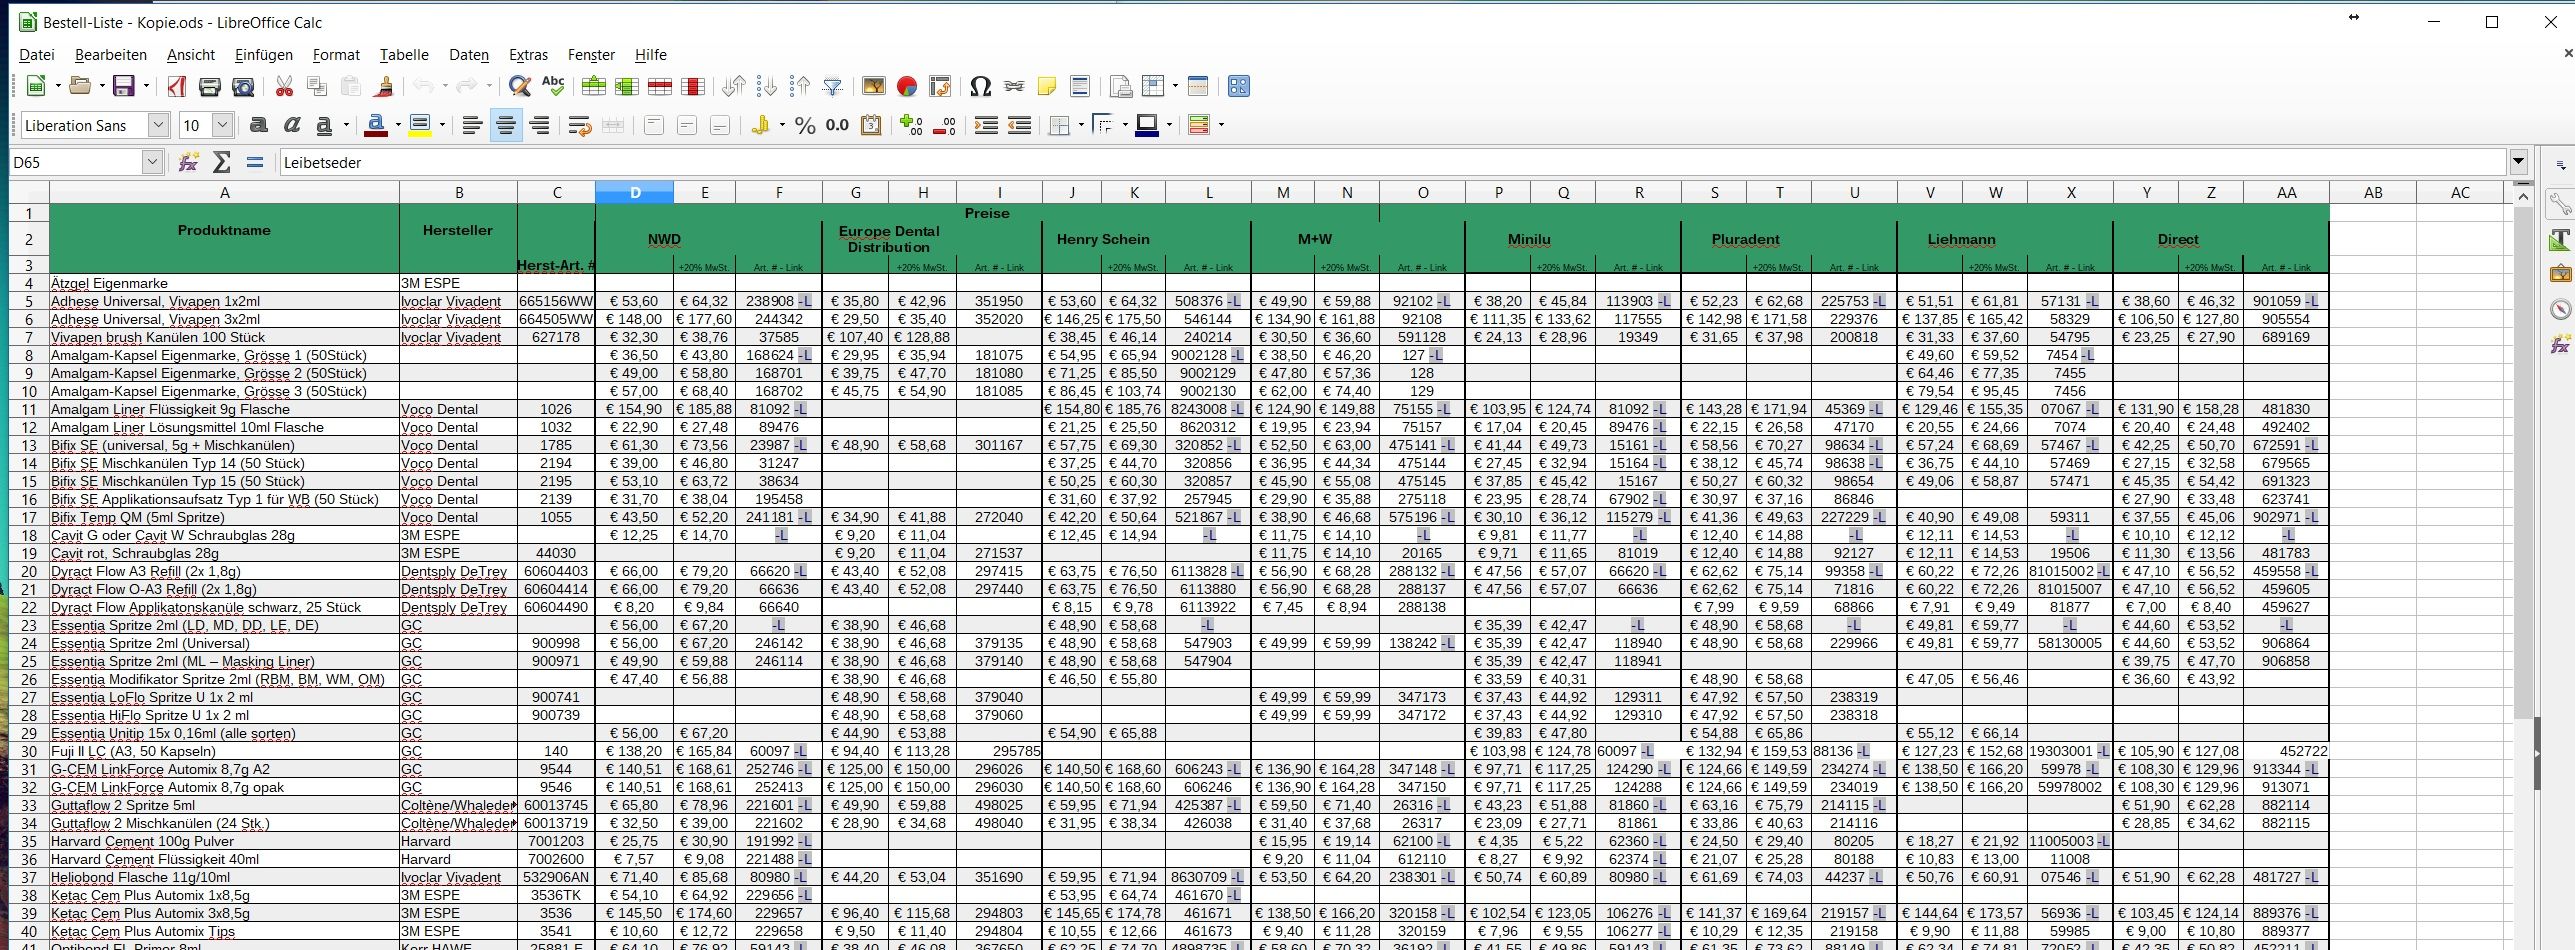Select column D header
Viewport: 2575px width, 950px height.
[x=635, y=193]
